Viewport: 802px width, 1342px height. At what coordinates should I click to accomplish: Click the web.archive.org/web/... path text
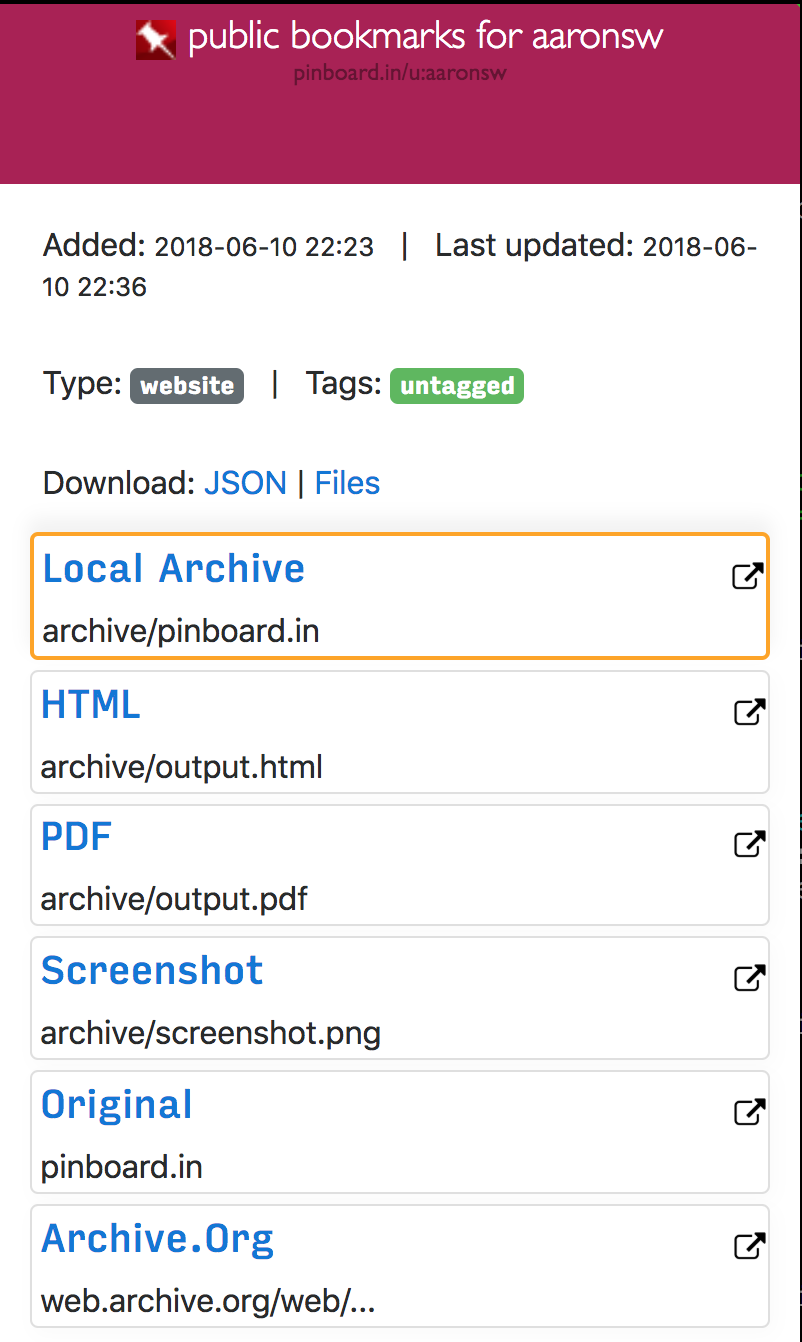click(x=208, y=1301)
